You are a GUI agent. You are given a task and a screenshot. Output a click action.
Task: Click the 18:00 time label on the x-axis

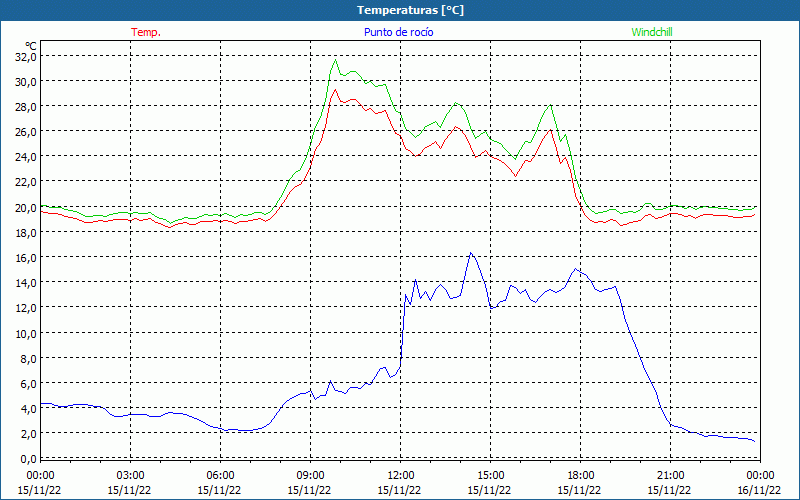click(581, 476)
